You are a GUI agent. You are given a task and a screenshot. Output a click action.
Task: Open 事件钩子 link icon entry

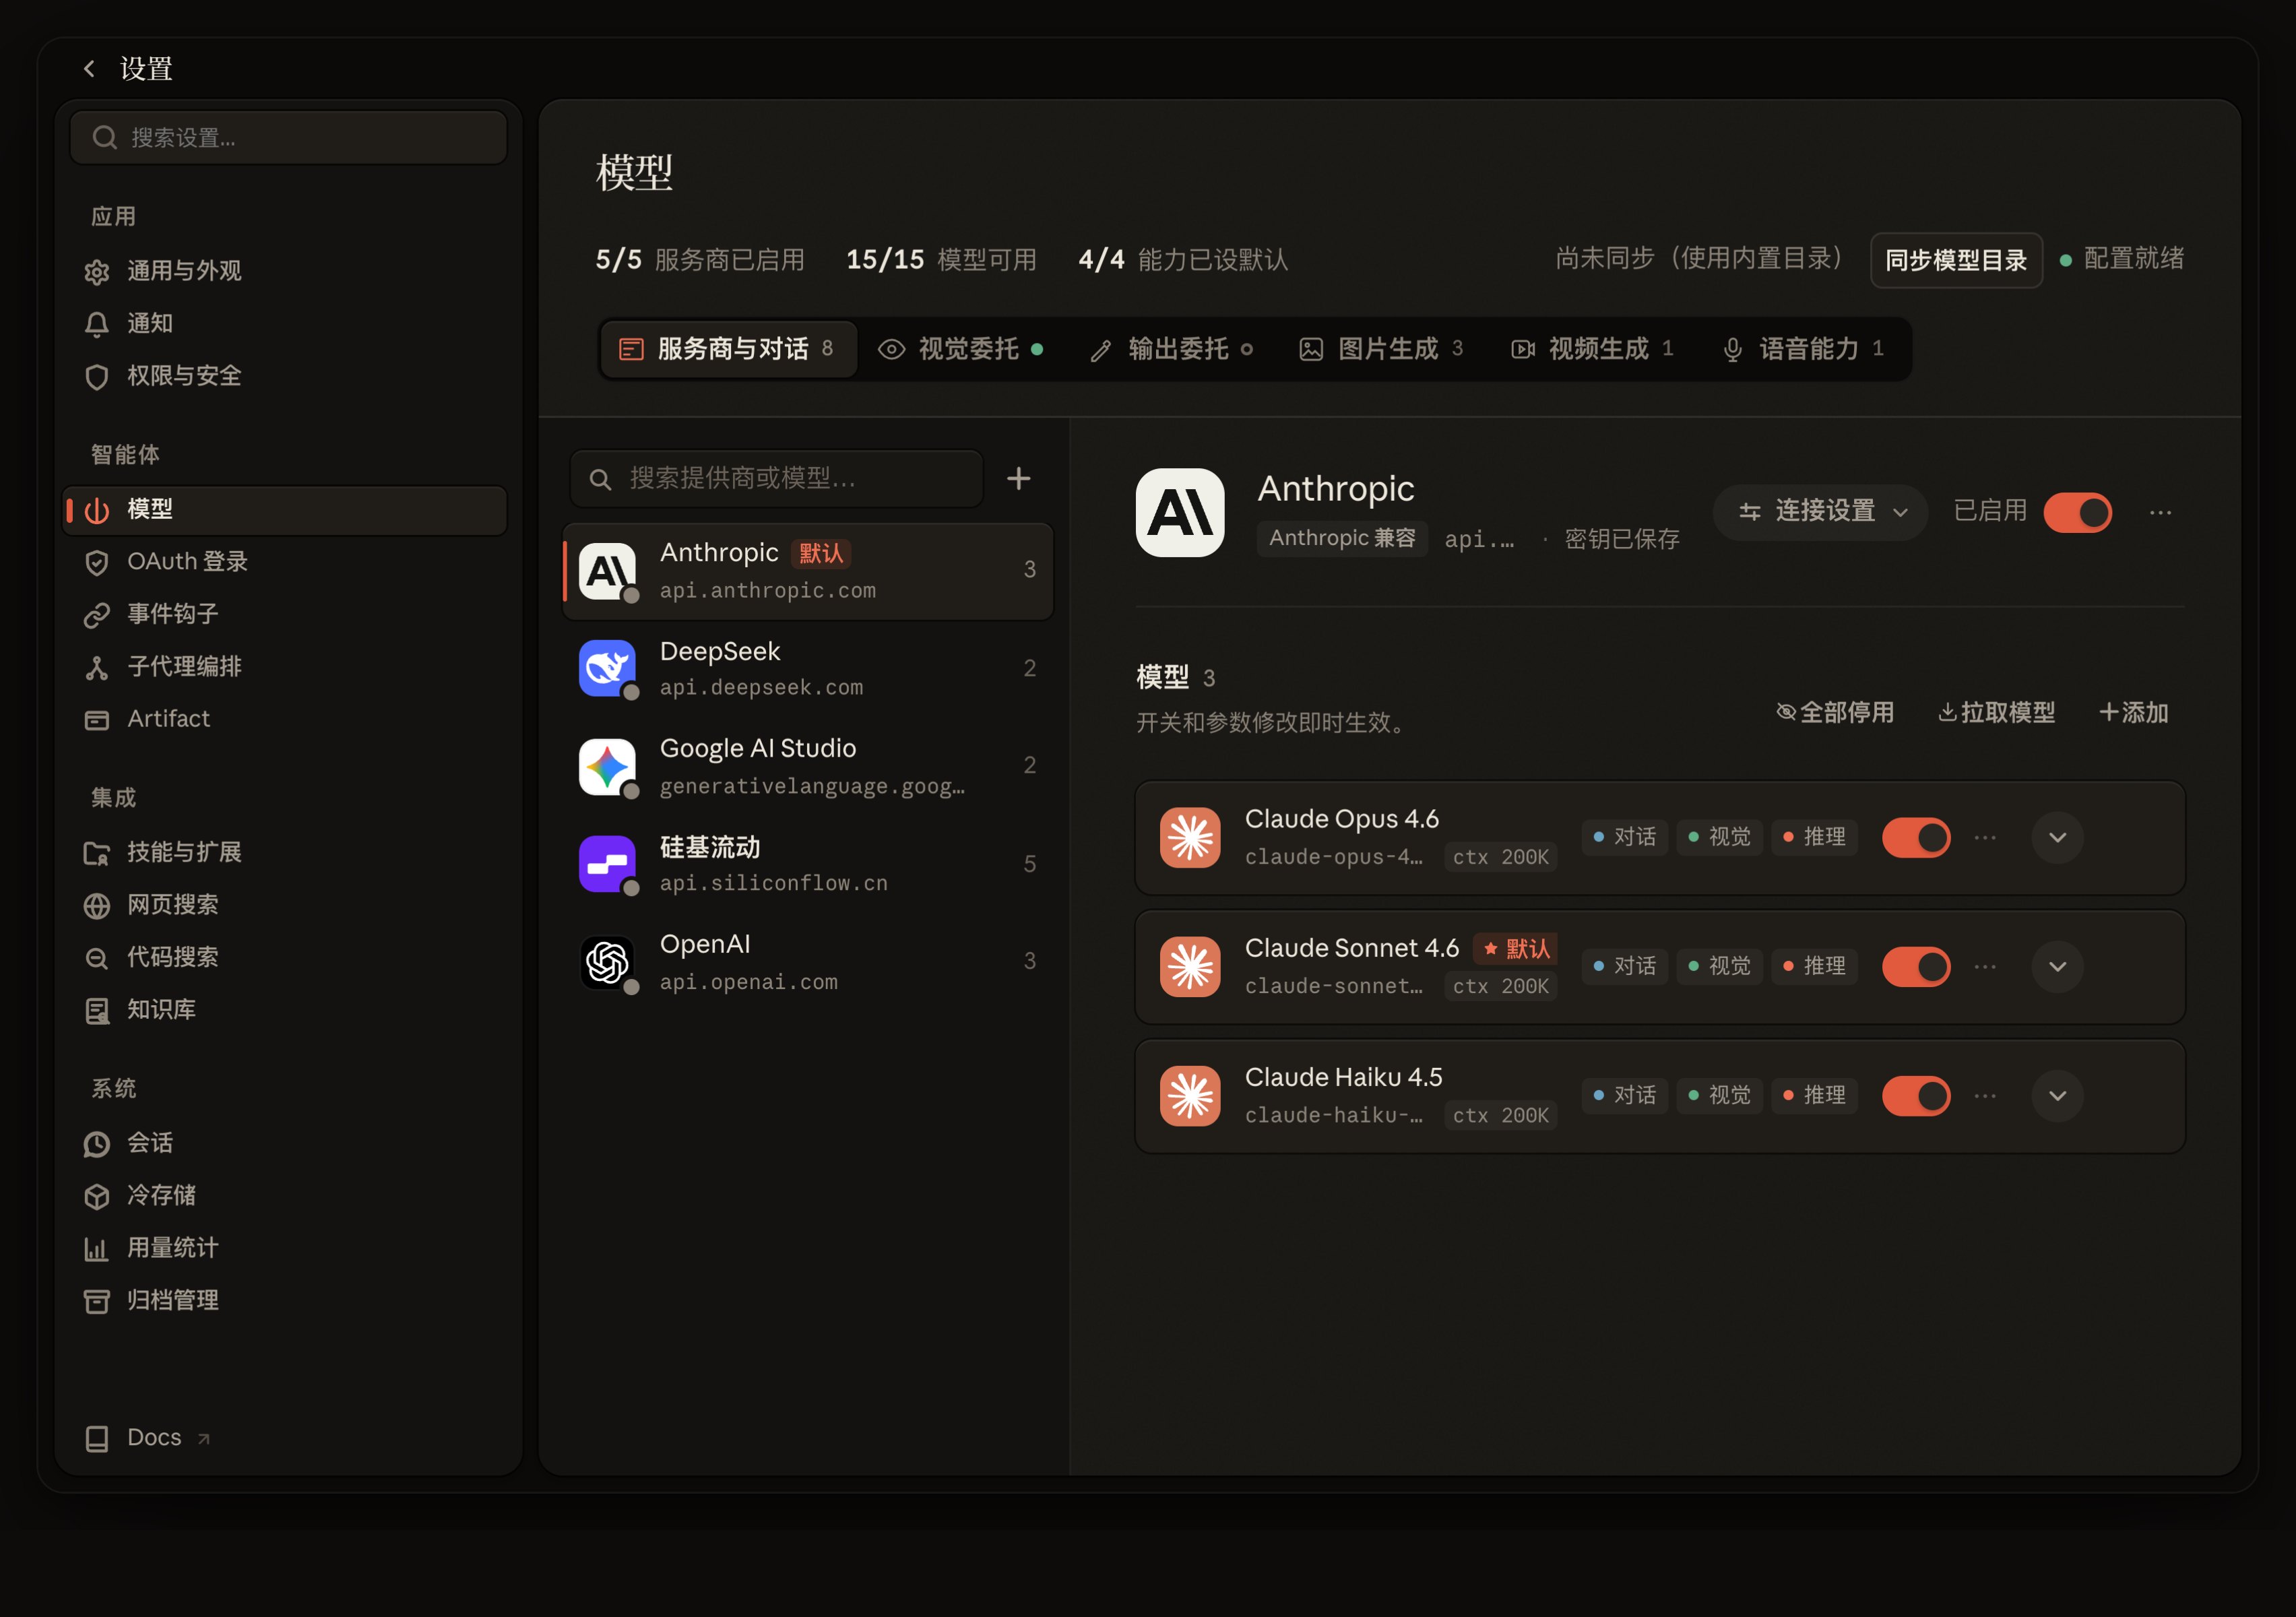pos(285,614)
